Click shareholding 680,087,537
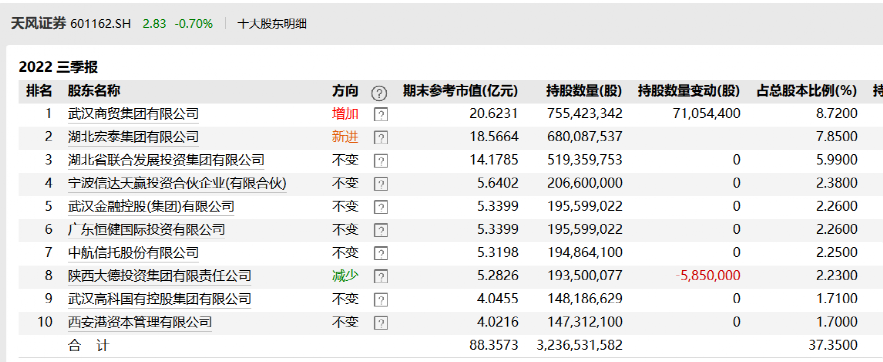The width and height of the screenshot is (883, 362). (585, 137)
